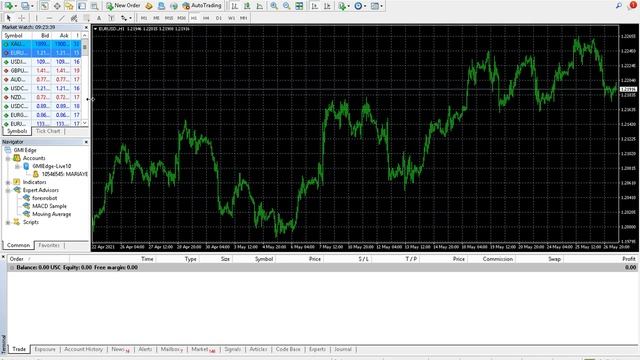Open the Account History terminal tab
The width and height of the screenshot is (640, 360).
tap(83, 349)
